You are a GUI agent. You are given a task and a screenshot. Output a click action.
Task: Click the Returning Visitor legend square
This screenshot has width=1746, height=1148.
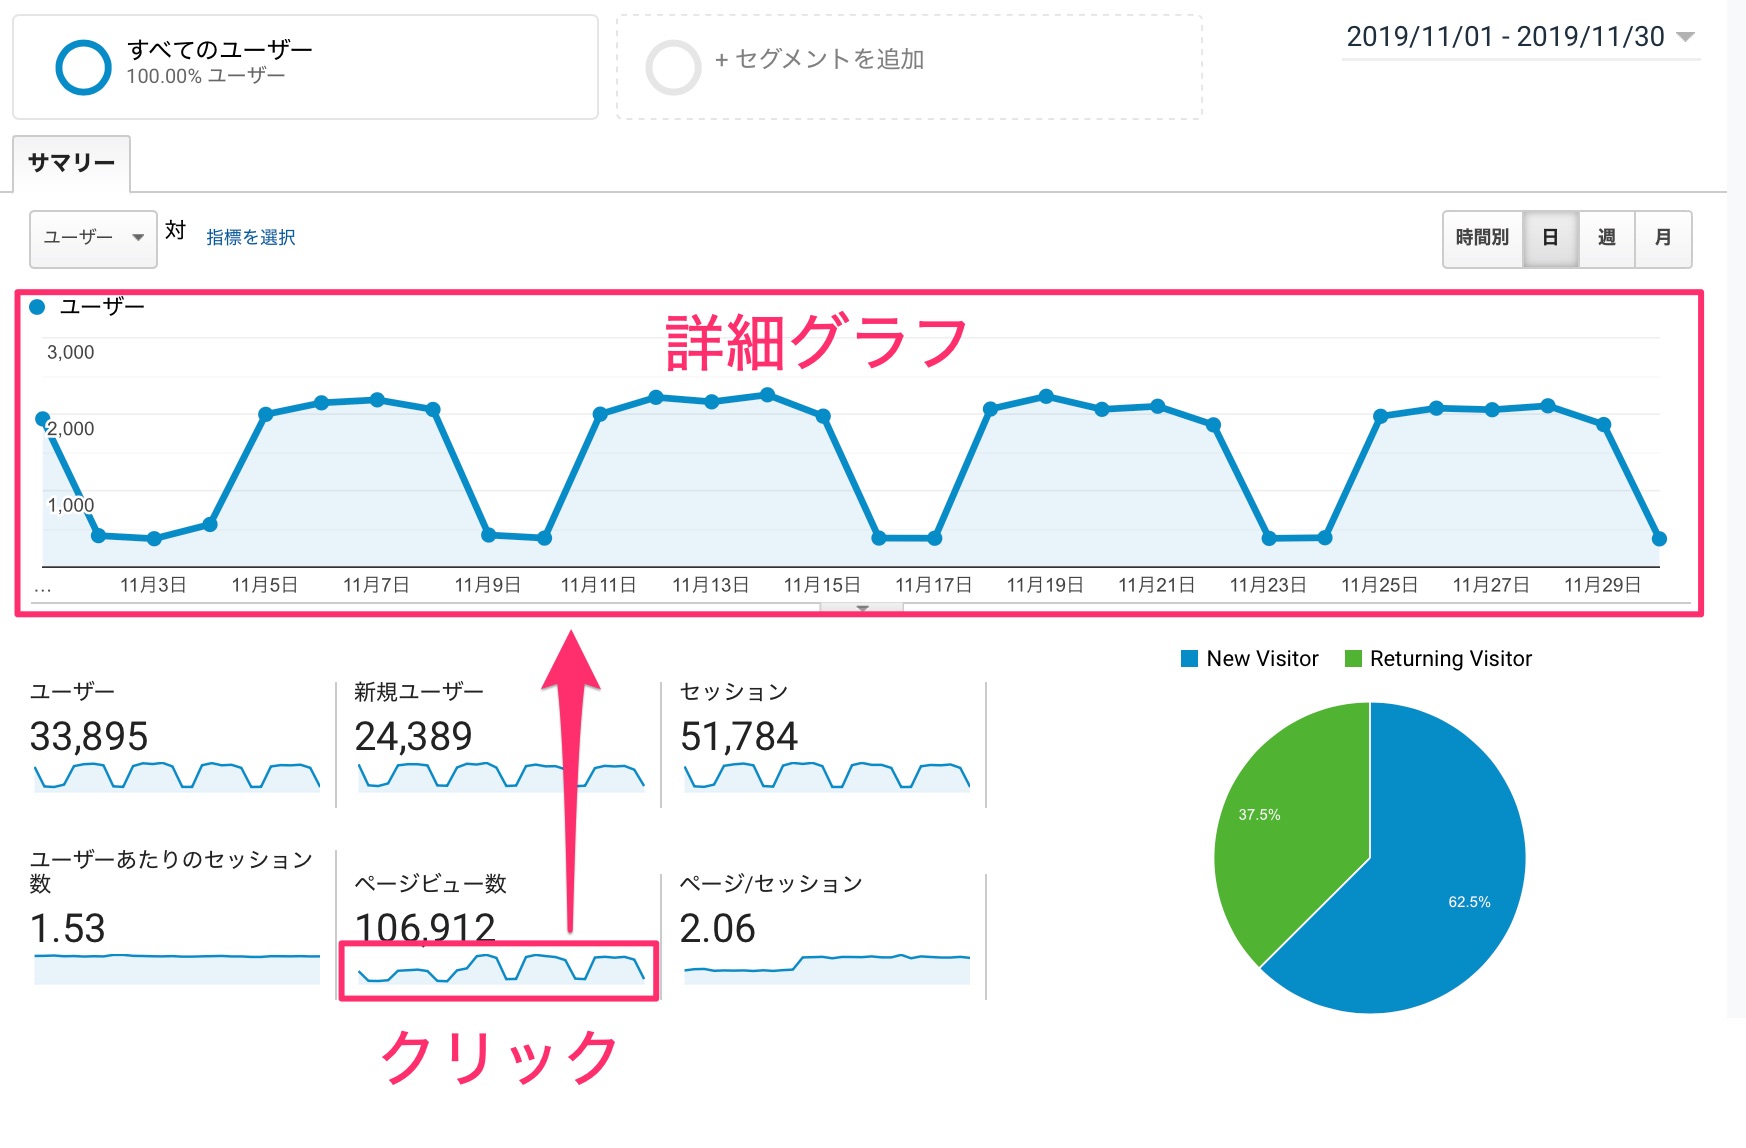1353,659
